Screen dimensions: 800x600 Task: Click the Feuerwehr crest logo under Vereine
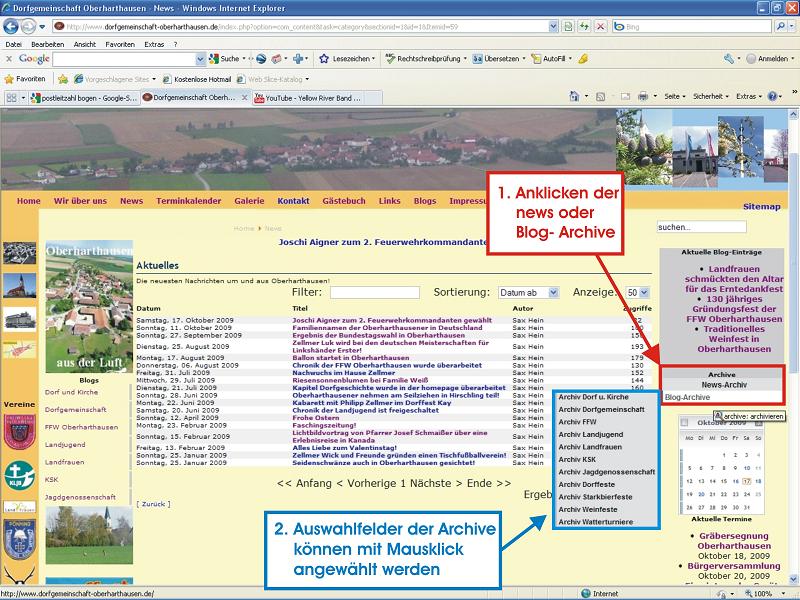tap(19, 432)
